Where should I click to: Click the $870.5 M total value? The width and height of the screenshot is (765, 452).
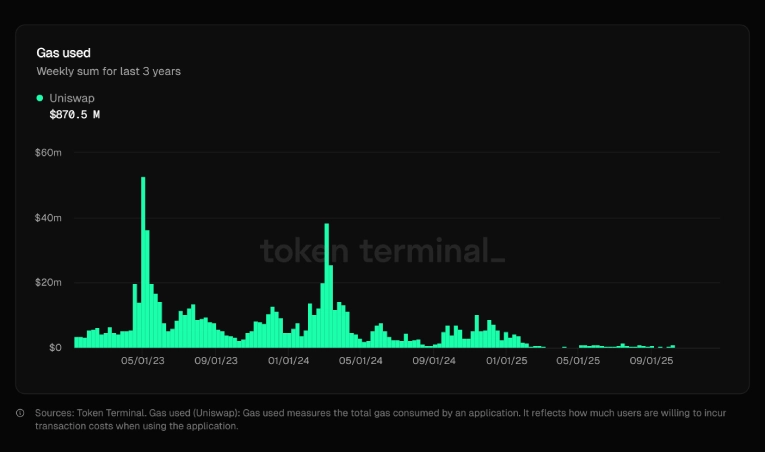click(x=75, y=115)
